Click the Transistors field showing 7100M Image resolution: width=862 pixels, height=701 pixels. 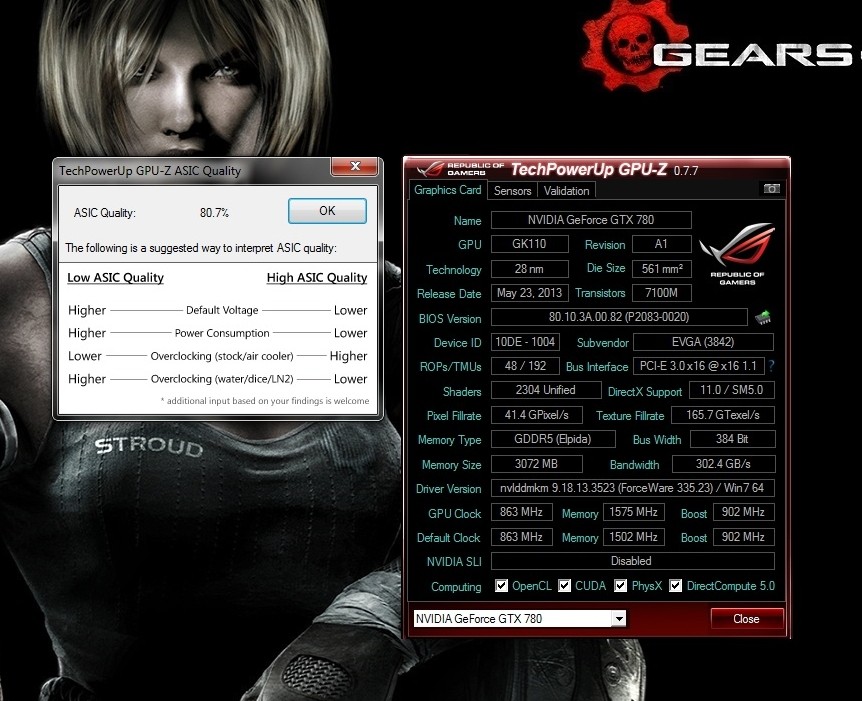[x=661, y=293]
